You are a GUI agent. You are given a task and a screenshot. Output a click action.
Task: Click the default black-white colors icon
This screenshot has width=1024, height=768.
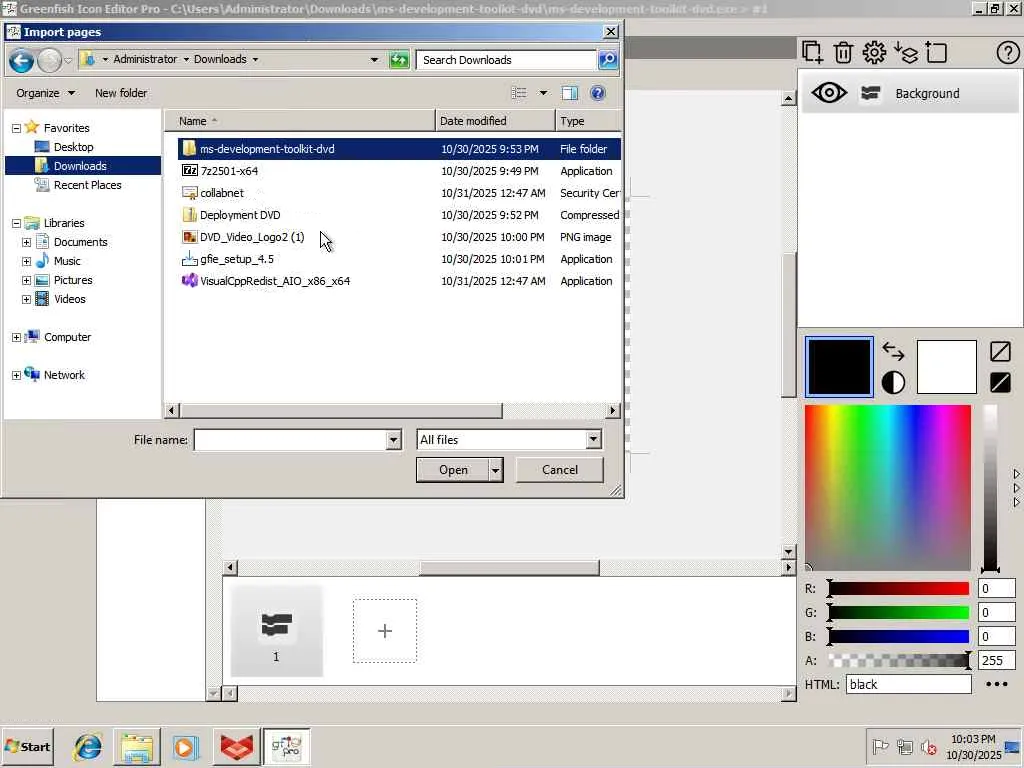(893, 382)
